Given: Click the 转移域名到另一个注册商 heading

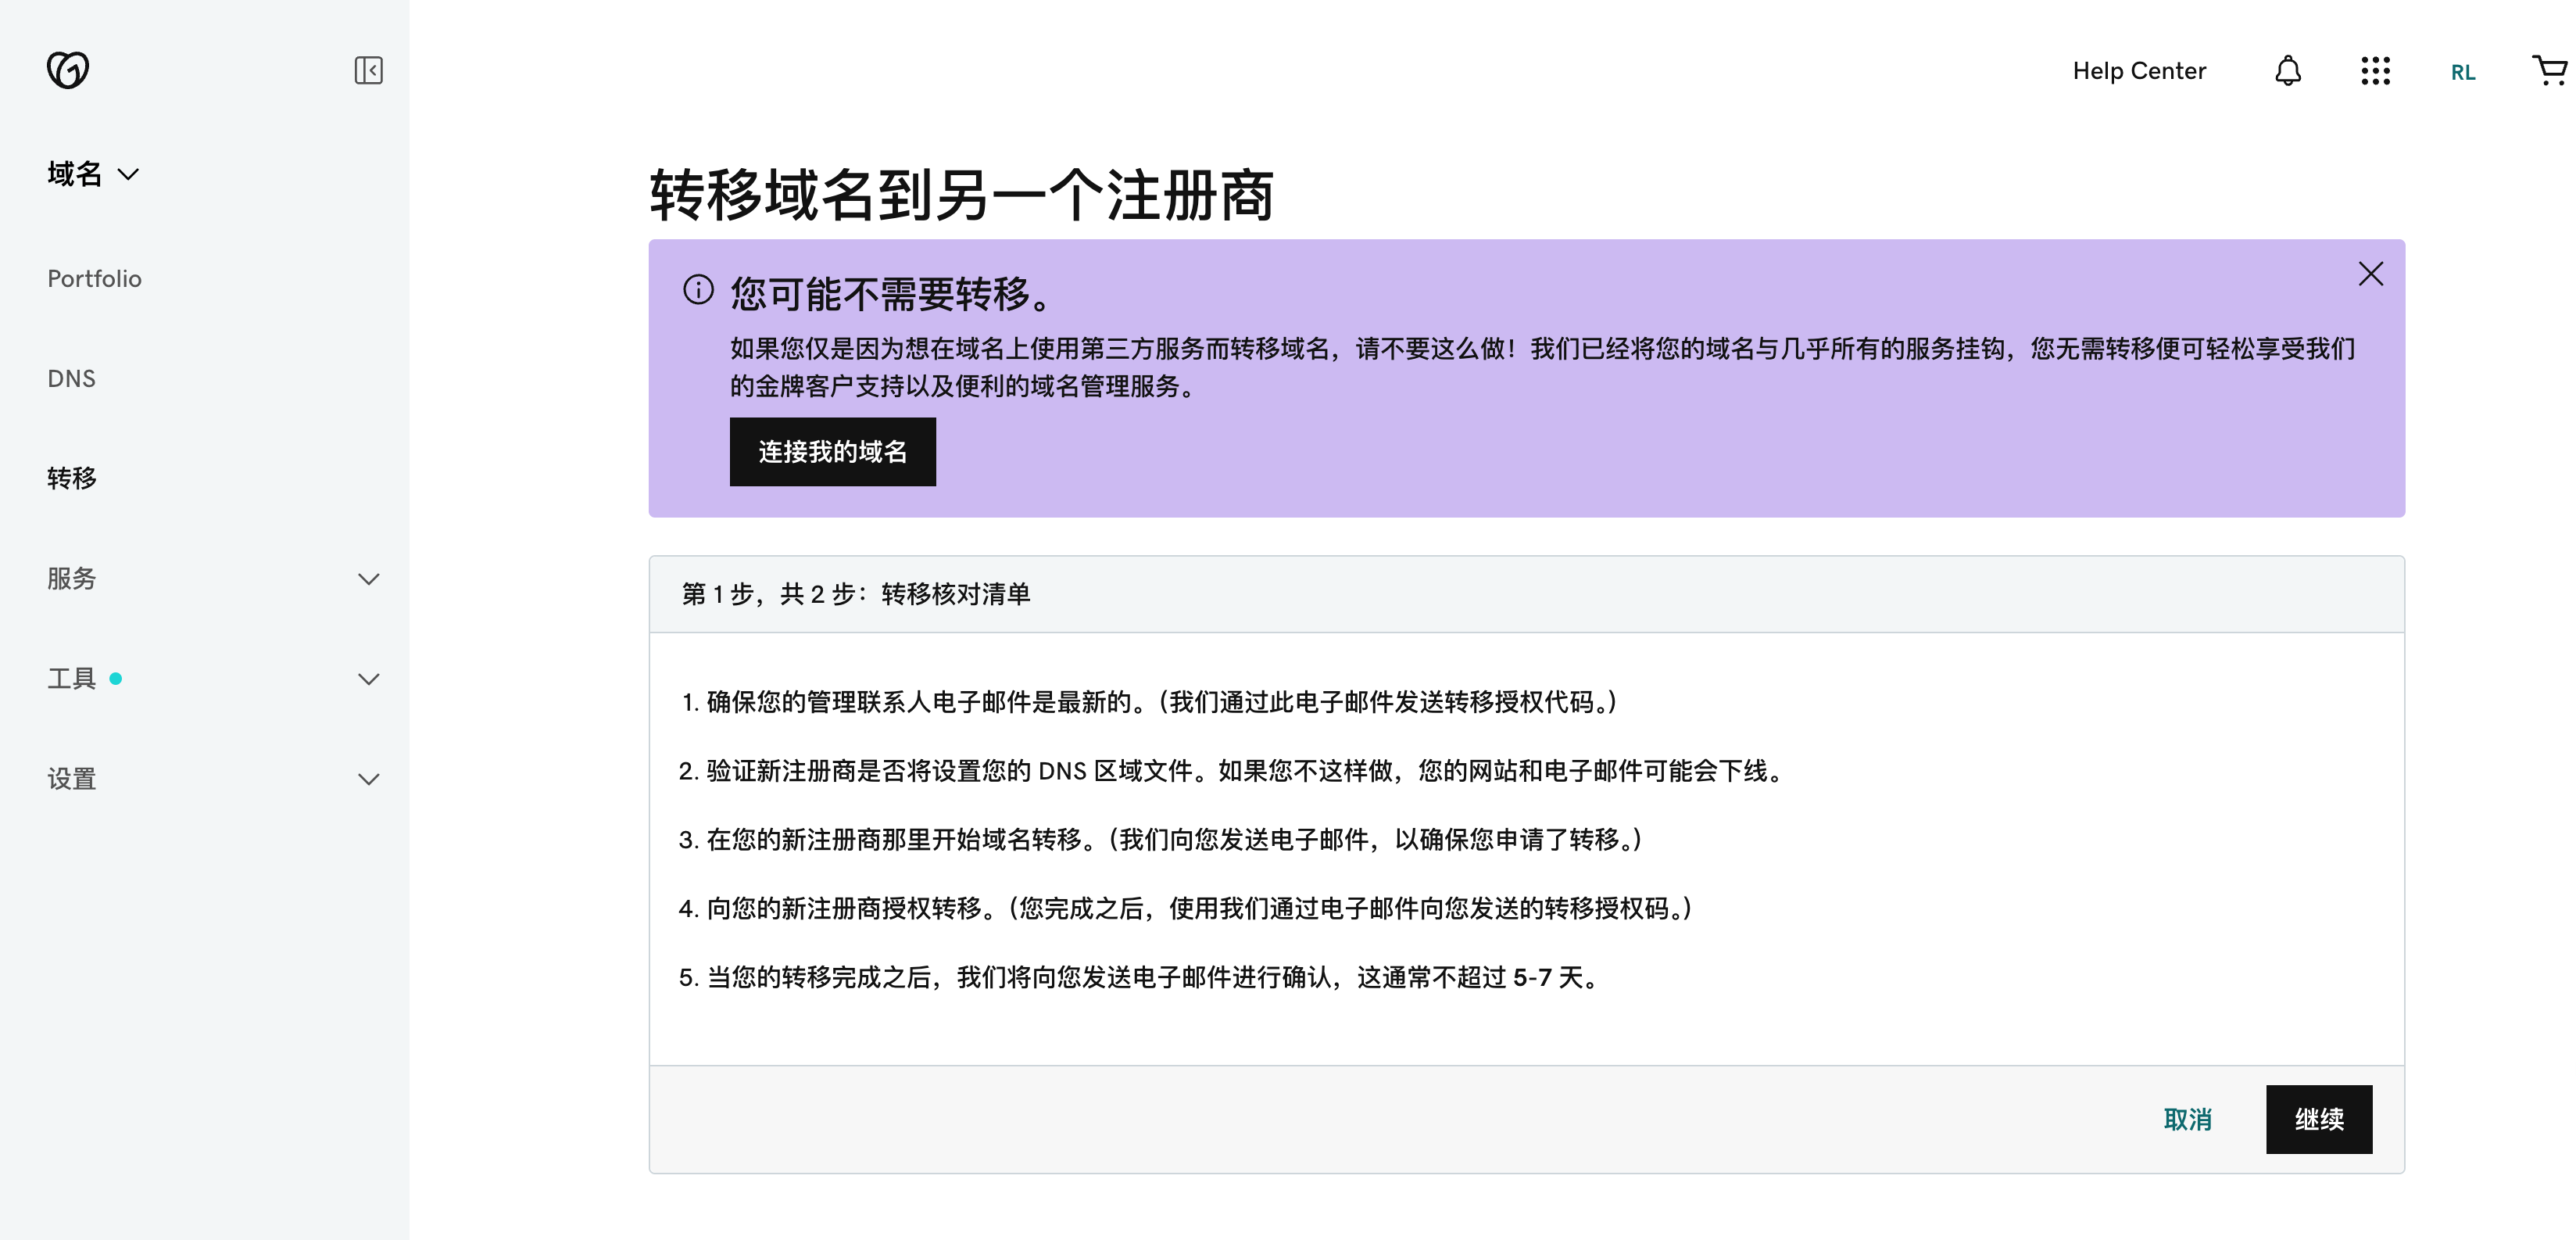Looking at the screenshot, I should point(961,194).
